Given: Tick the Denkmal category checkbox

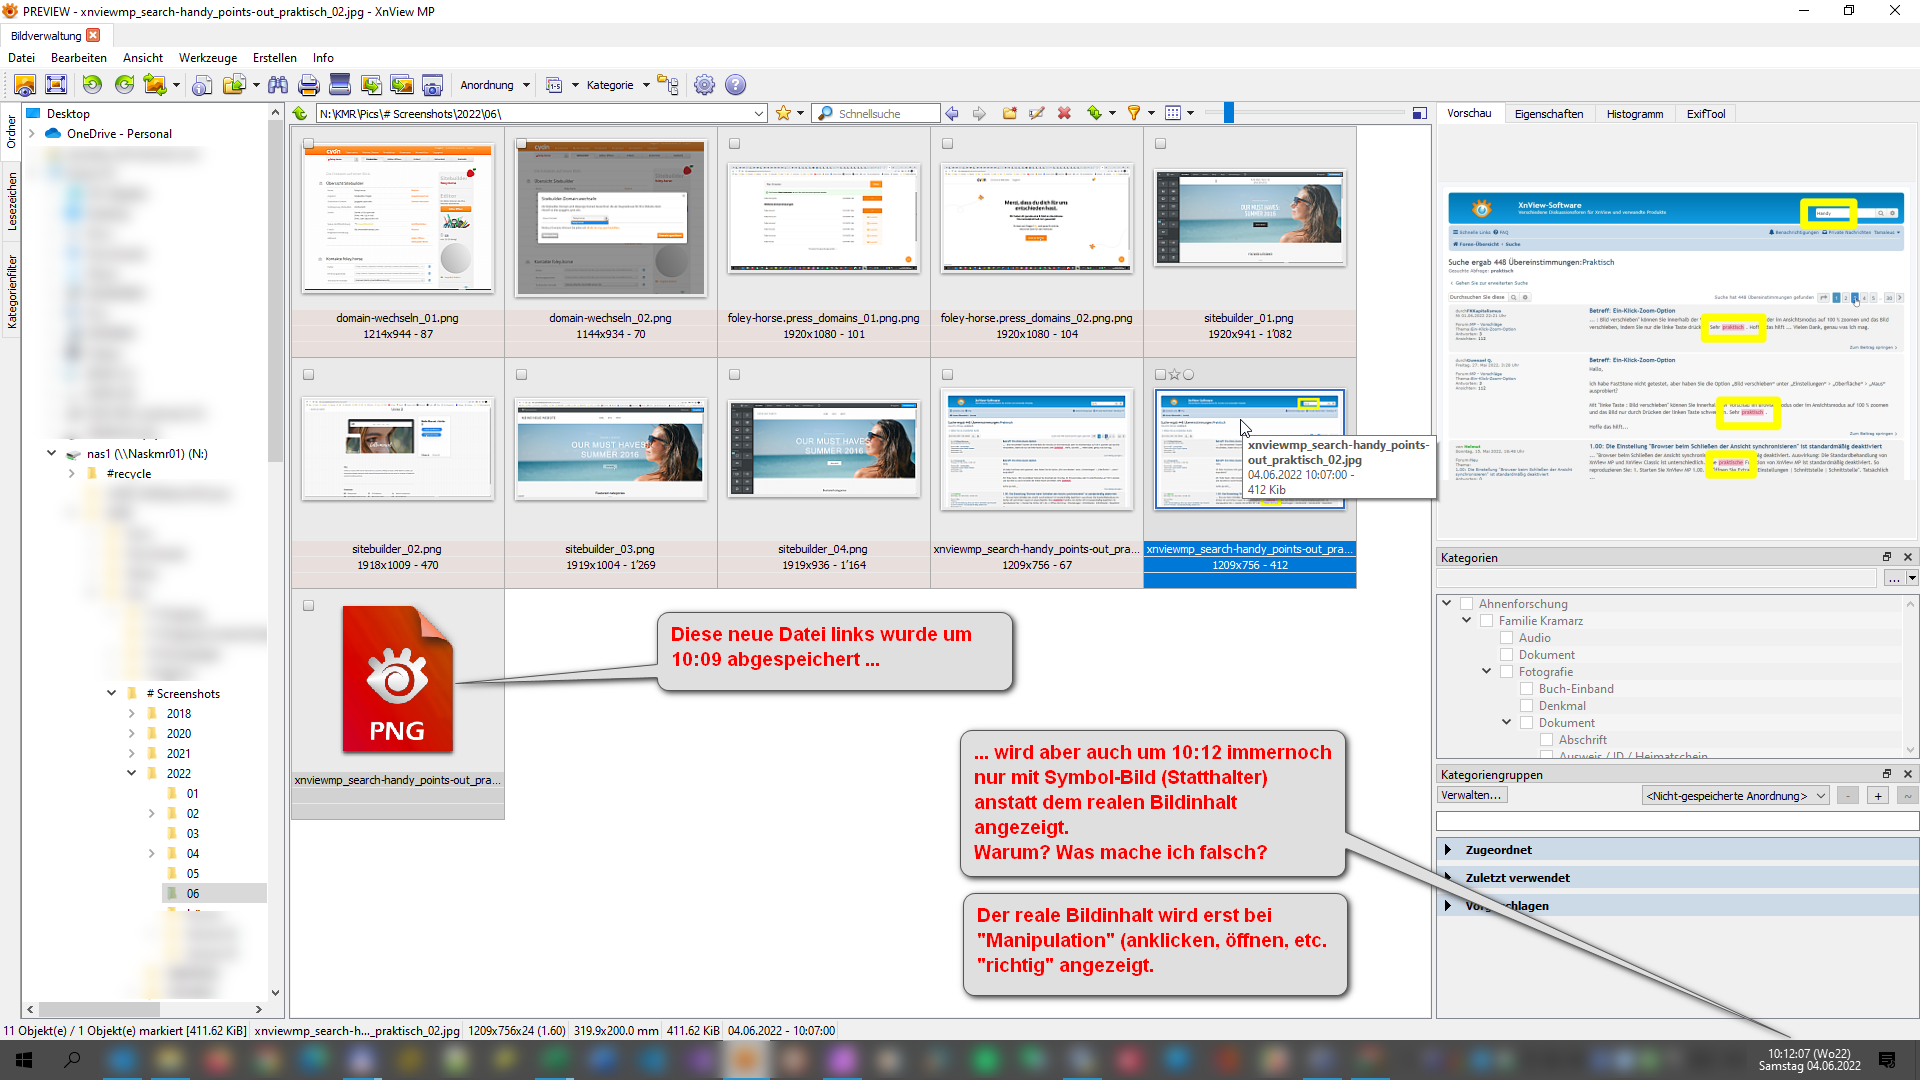Looking at the screenshot, I should click(1526, 706).
